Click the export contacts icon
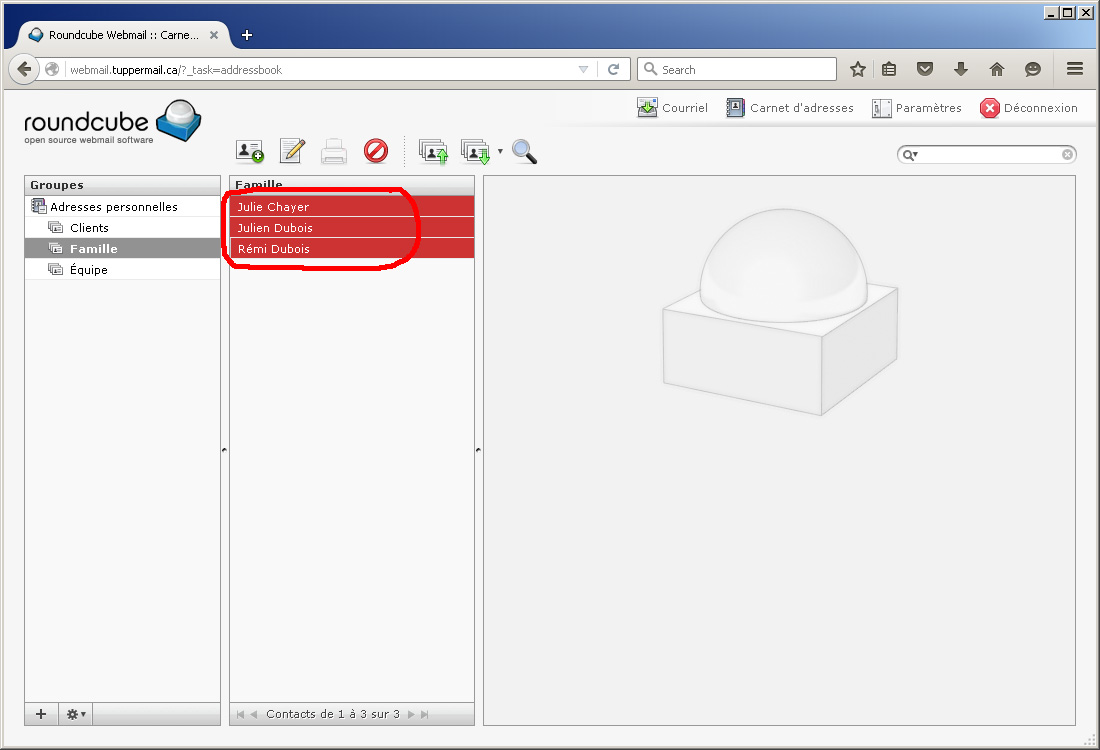Image resolution: width=1100 pixels, height=750 pixels. (x=475, y=151)
